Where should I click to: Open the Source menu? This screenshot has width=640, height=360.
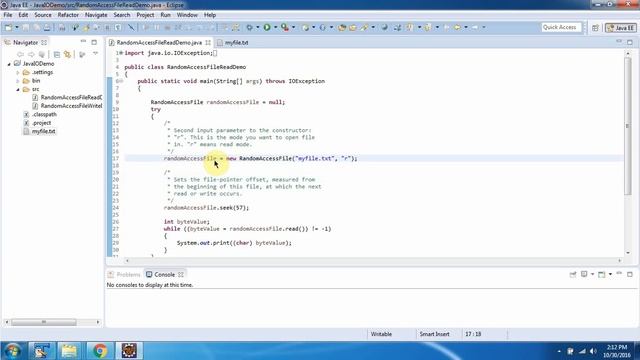[43, 15]
